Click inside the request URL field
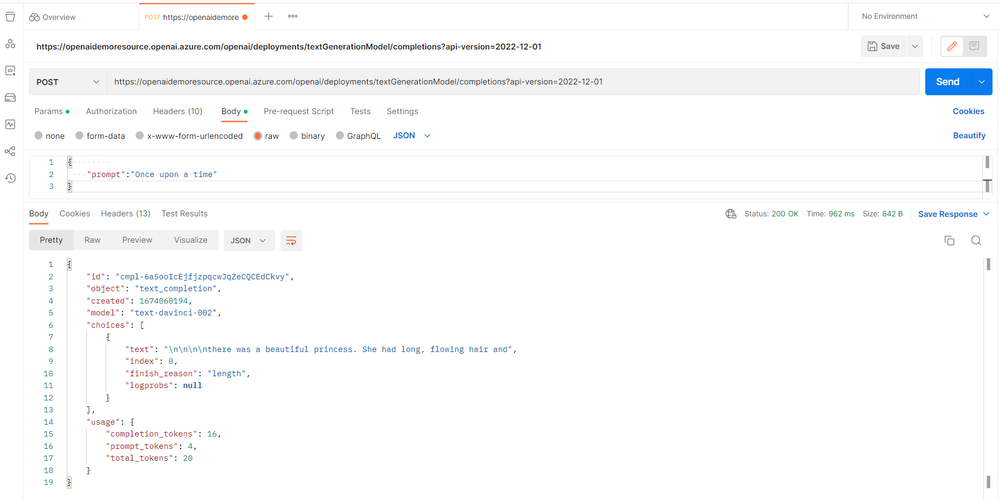 point(515,82)
